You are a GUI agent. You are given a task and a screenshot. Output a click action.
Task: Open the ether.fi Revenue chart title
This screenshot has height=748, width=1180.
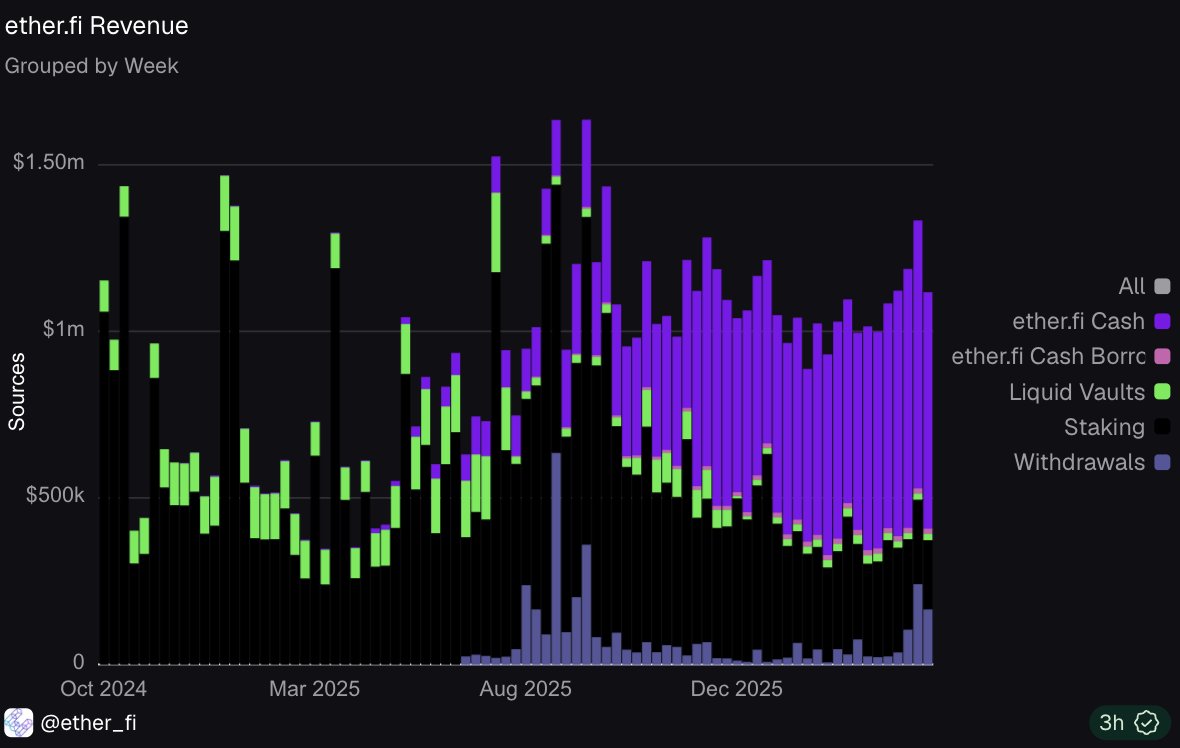click(96, 26)
